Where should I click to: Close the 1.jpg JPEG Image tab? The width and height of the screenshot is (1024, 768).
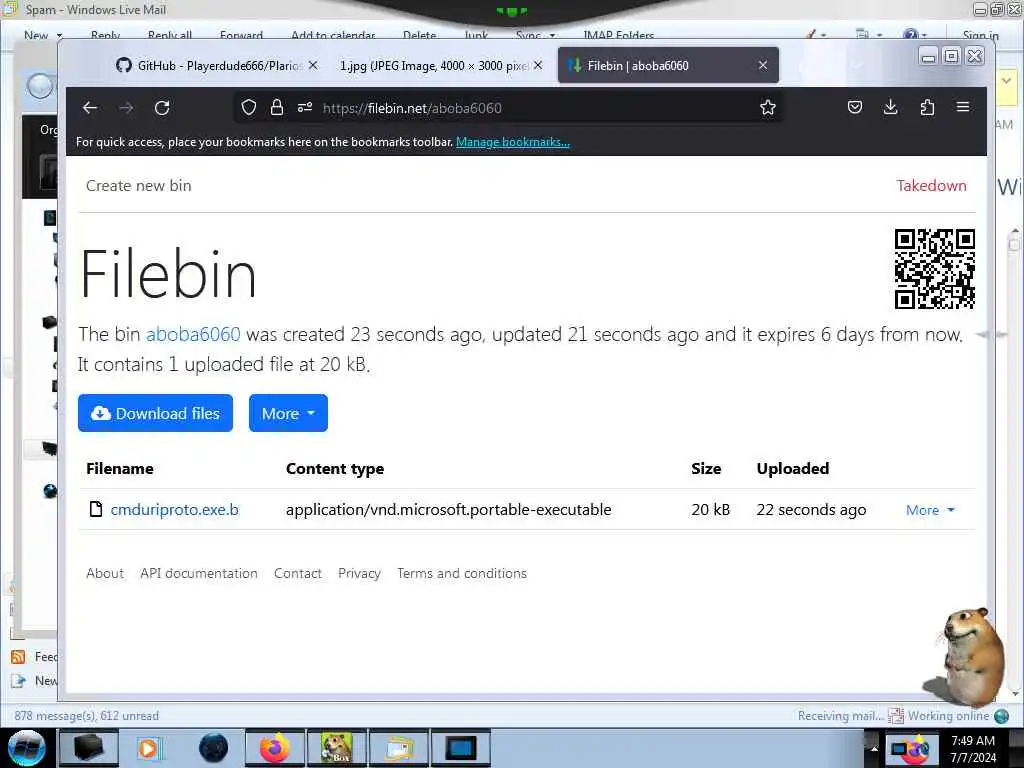tap(537, 65)
